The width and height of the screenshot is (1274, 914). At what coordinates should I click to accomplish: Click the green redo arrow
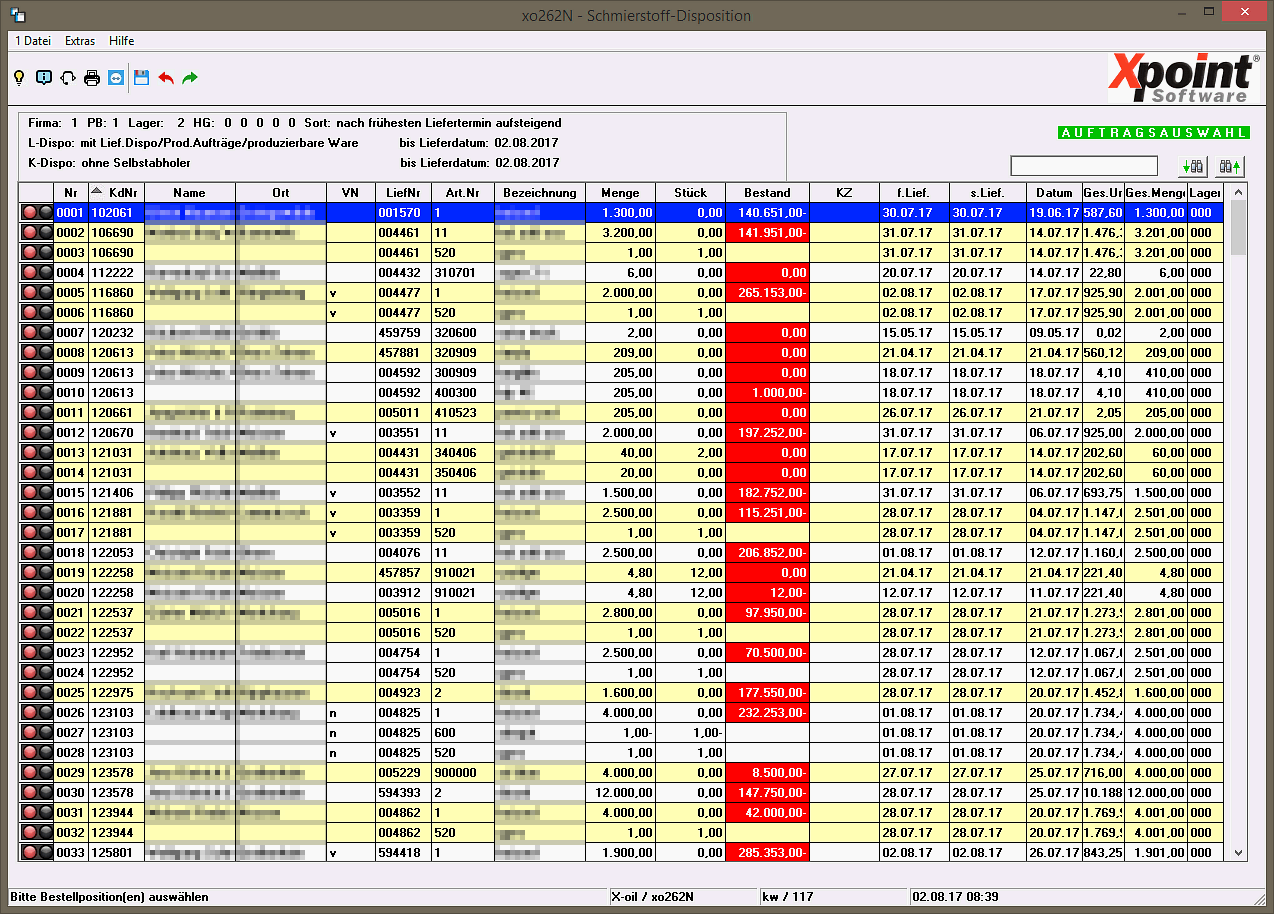pos(190,77)
